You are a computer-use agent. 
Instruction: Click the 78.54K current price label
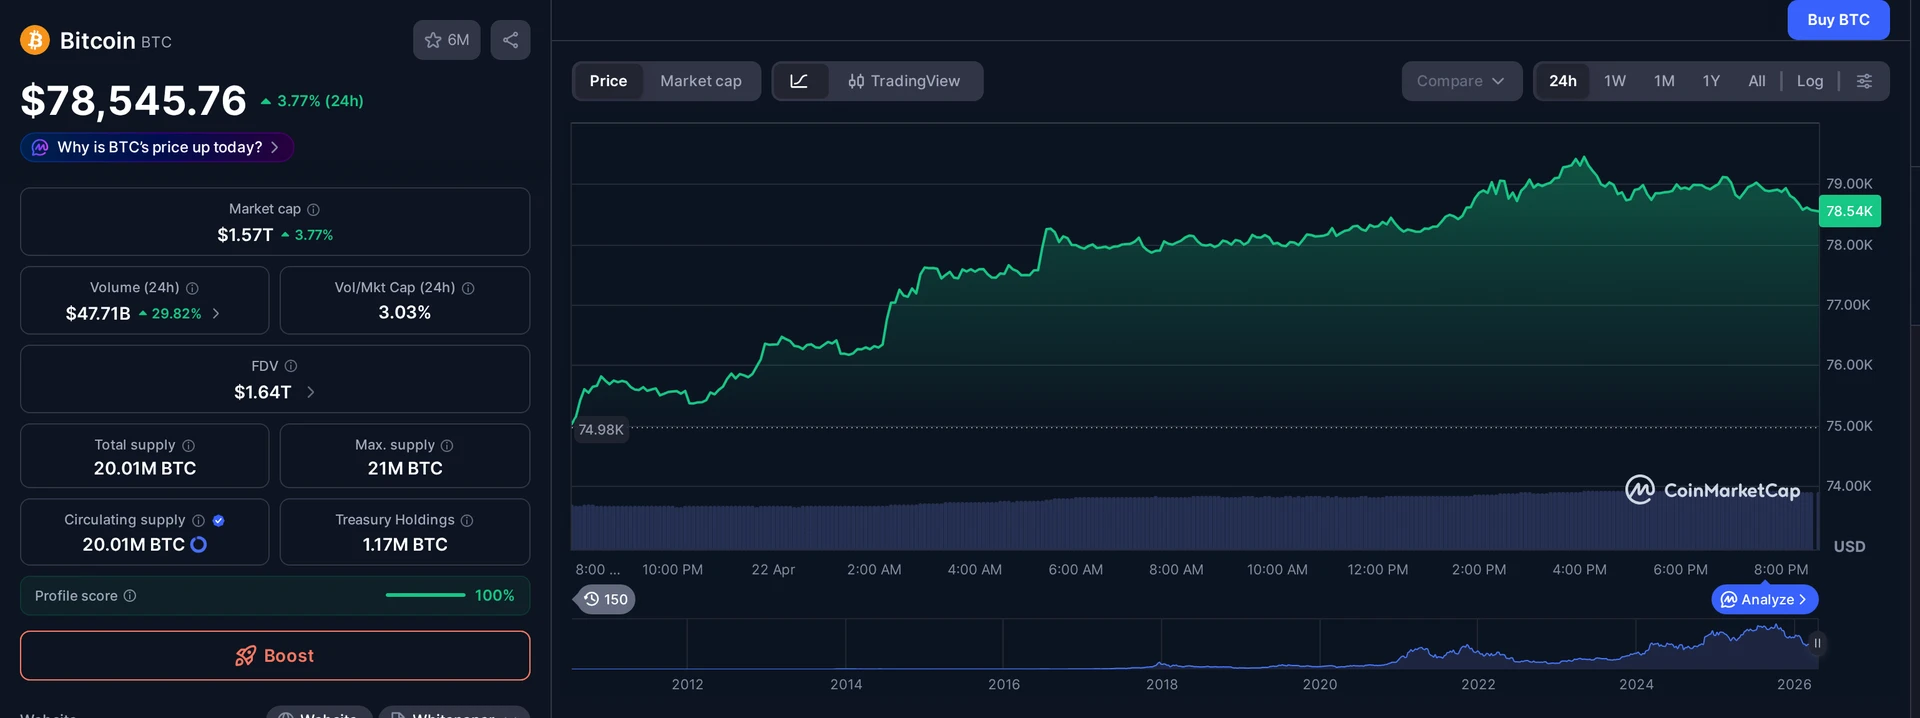pos(1849,211)
